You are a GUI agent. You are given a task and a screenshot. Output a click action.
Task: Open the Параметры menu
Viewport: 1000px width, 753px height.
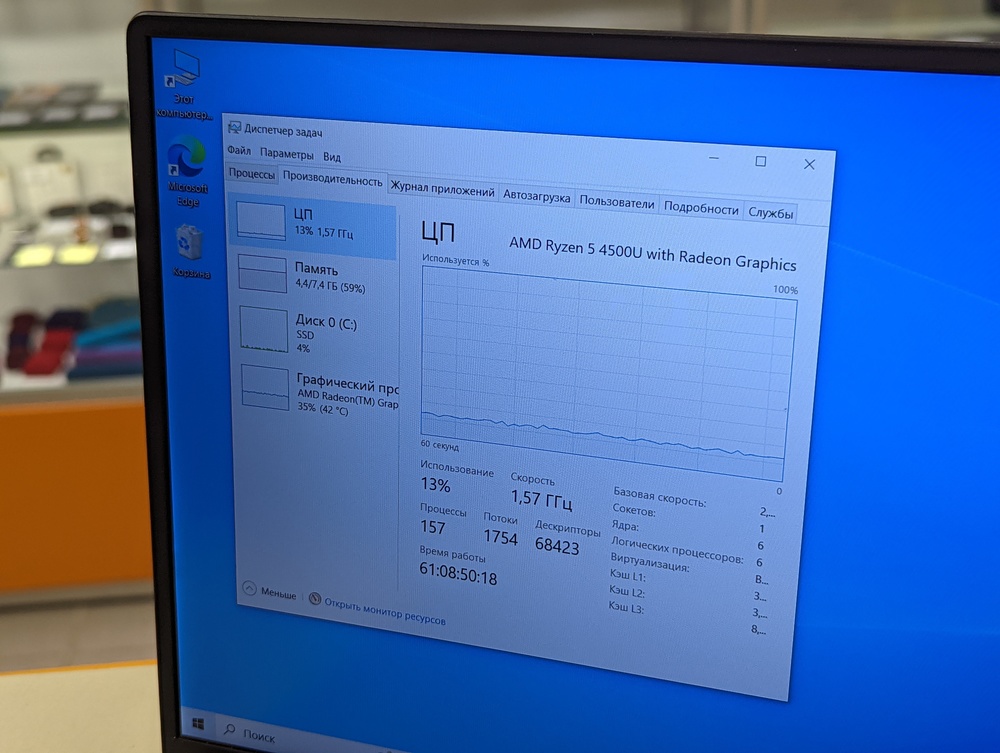pos(286,154)
